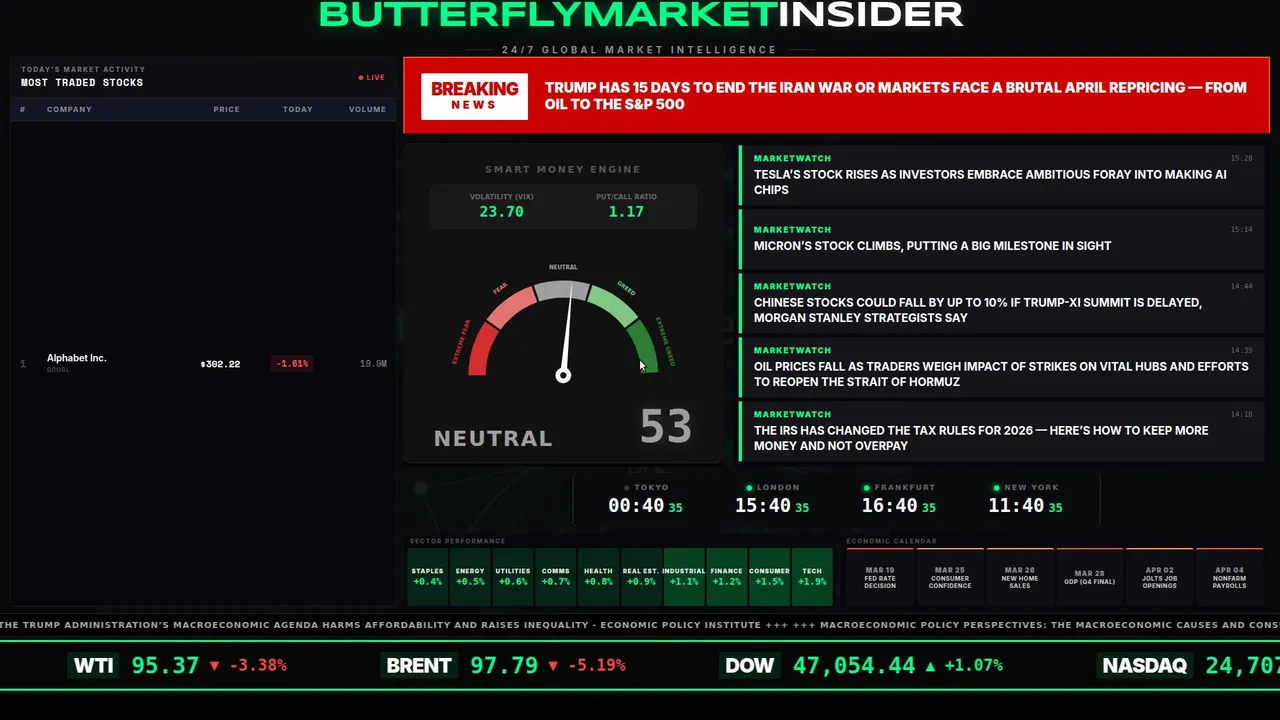Open the Micron stock climbs headline
This screenshot has height=720, width=1280.
point(1002,239)
